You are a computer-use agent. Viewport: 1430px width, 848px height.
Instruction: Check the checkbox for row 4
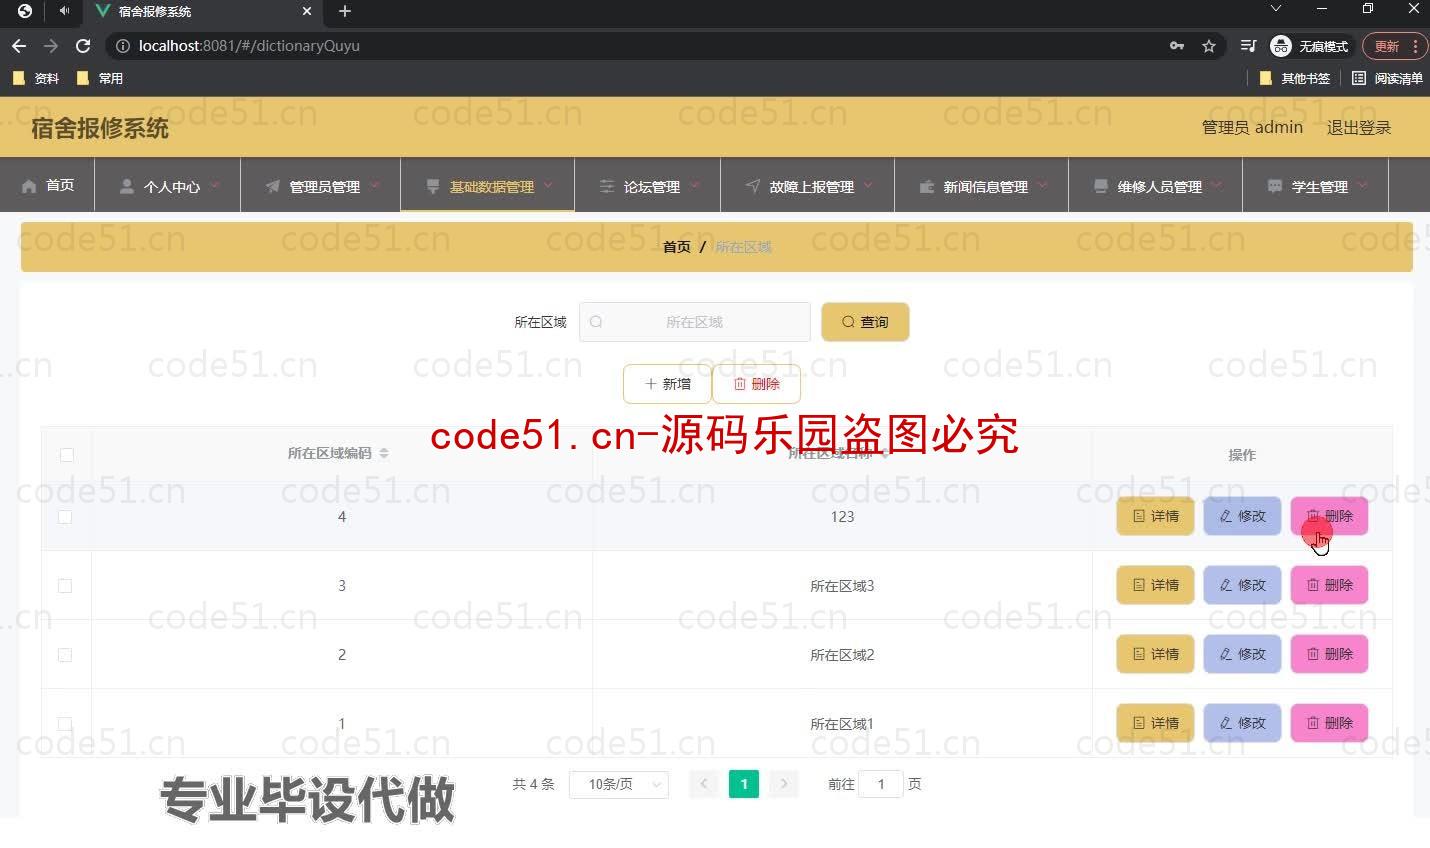point(65,517)
